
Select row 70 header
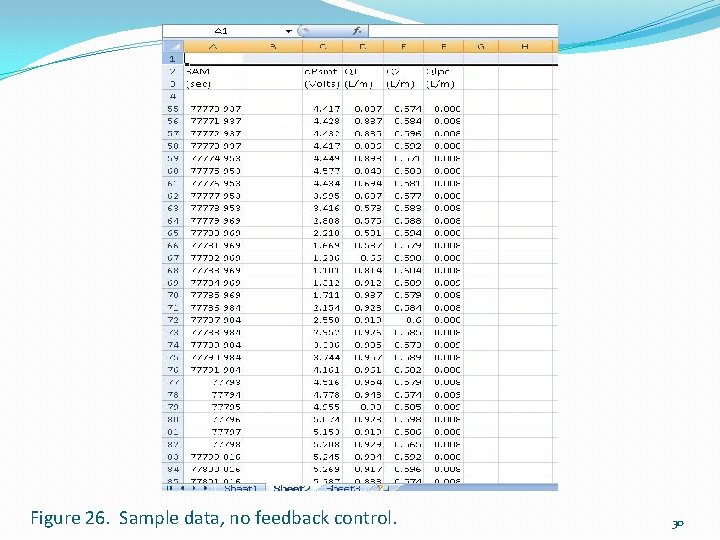click(x=173, y=295)
